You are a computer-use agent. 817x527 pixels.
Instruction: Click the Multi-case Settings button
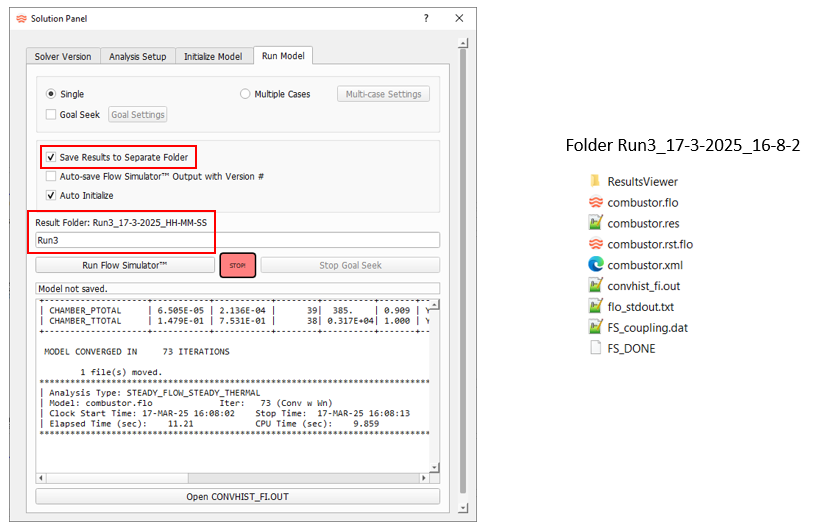tap(383, 94)
